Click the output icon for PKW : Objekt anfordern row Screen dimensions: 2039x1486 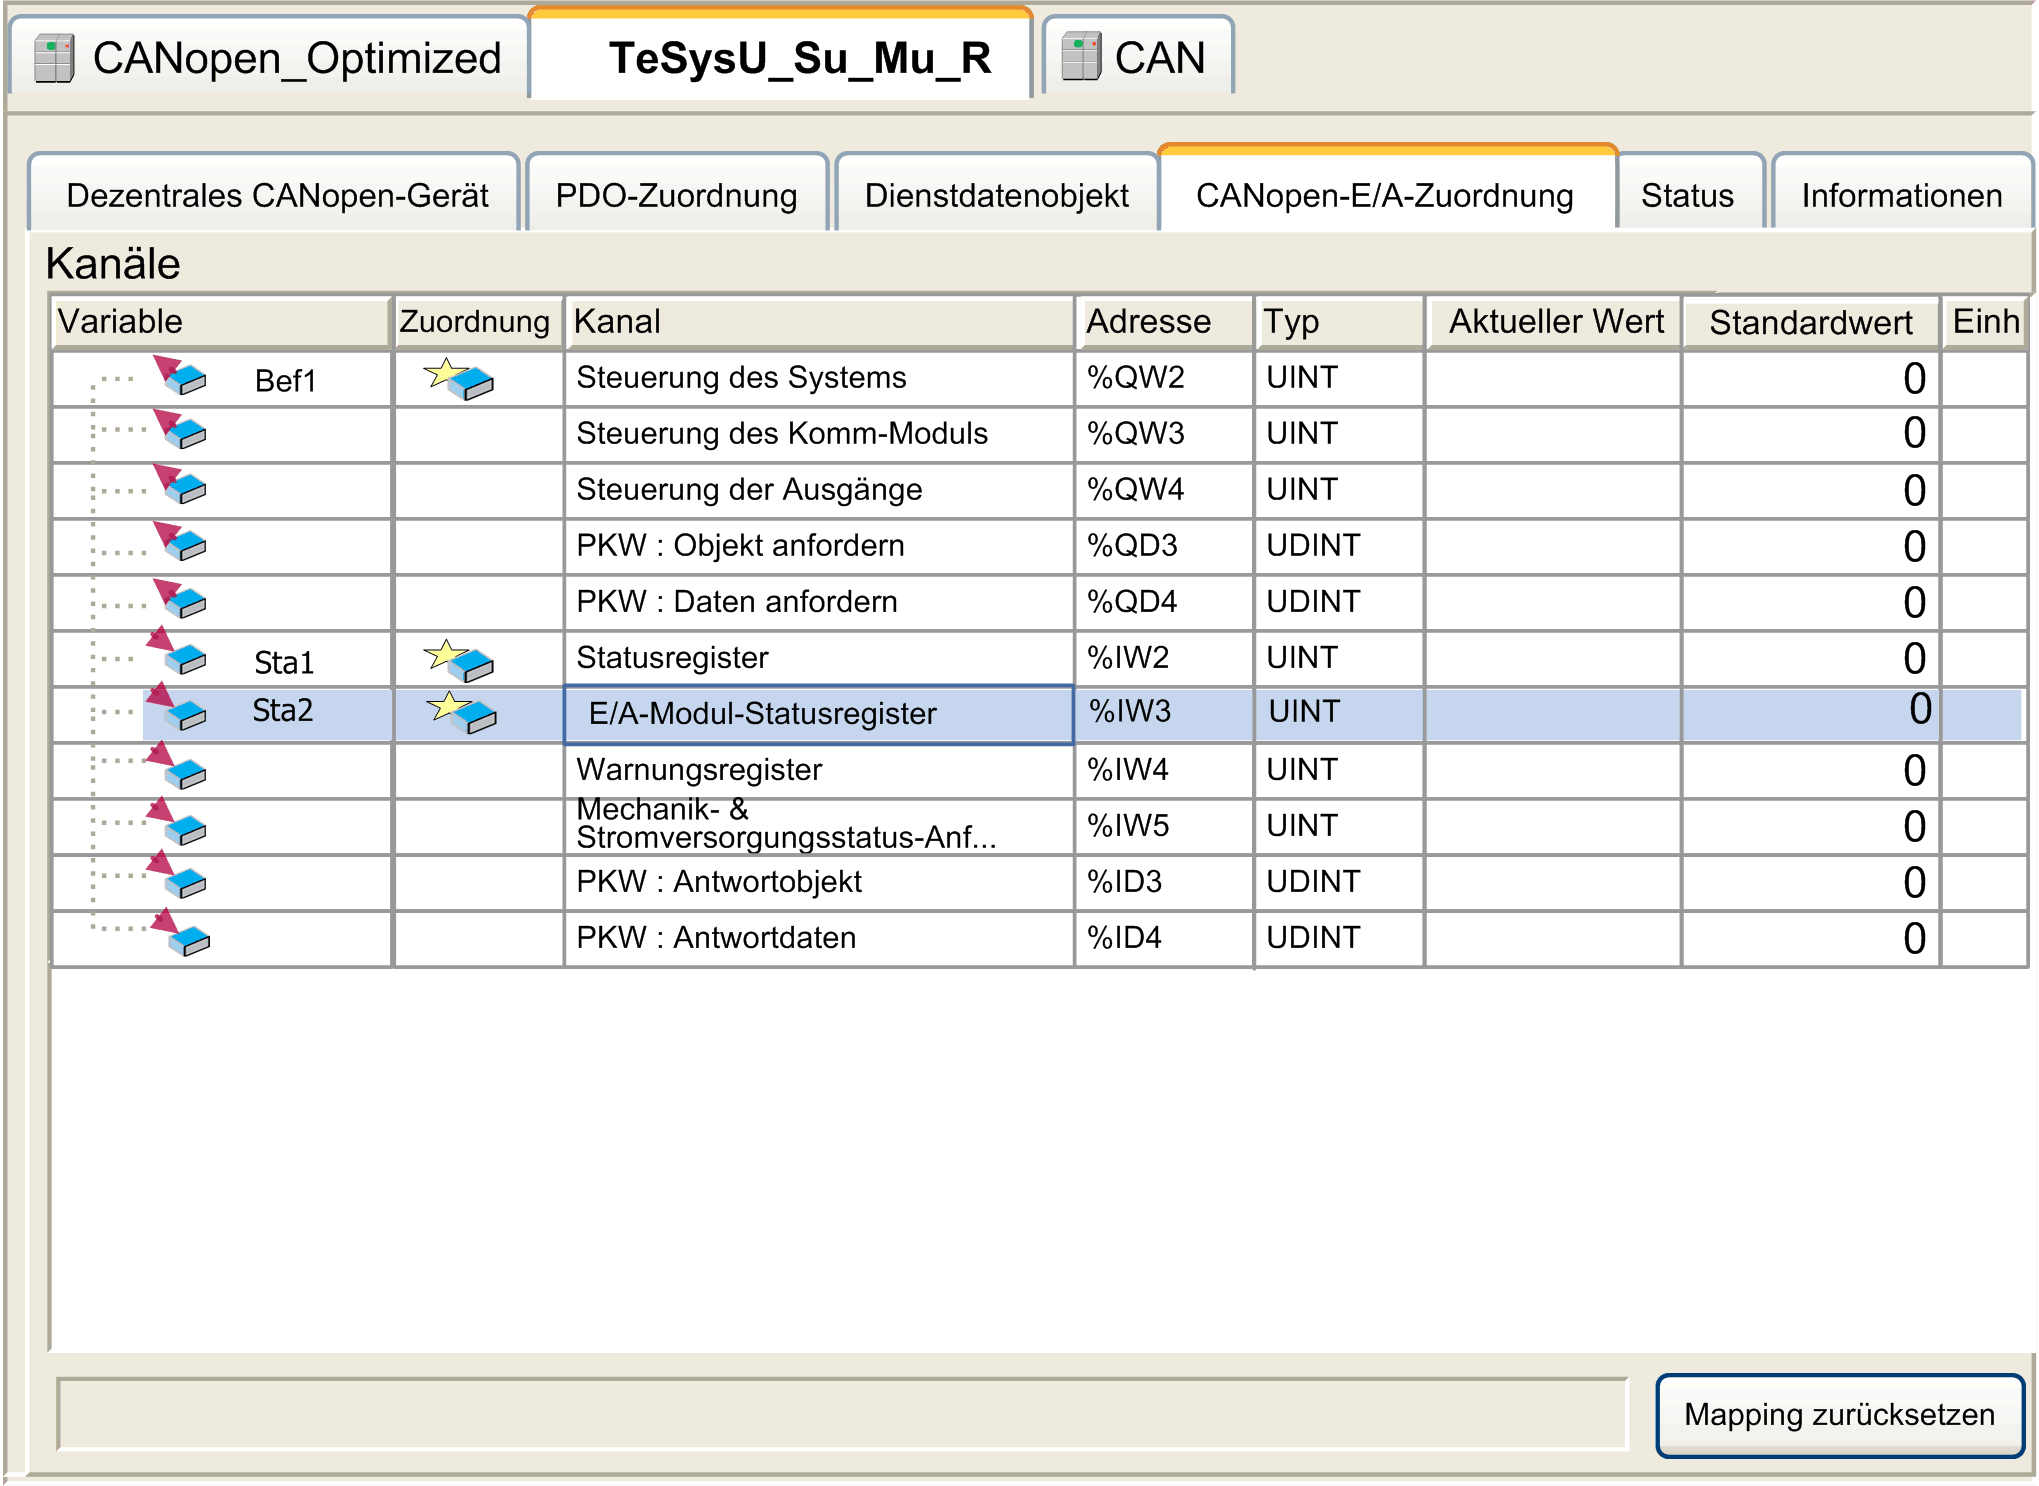click(180, 541)
